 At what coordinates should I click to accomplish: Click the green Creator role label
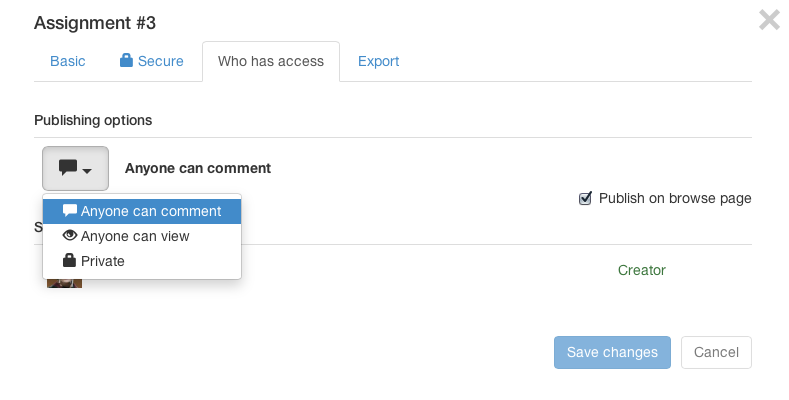(642, 270)
